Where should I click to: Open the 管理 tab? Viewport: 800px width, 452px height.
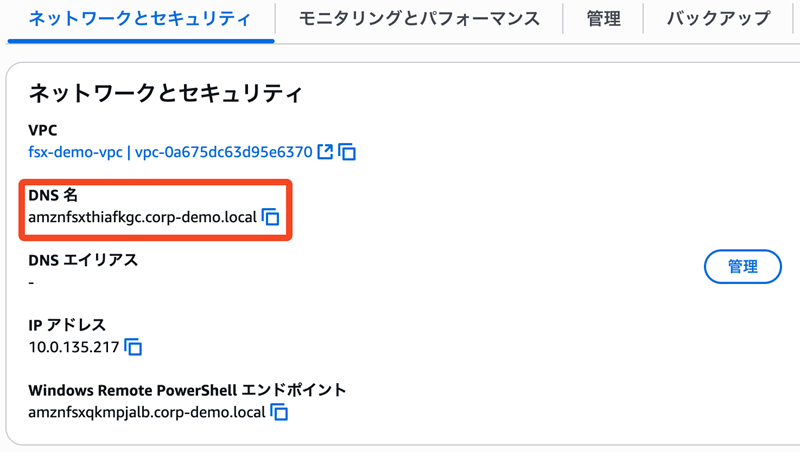point(604,18)
